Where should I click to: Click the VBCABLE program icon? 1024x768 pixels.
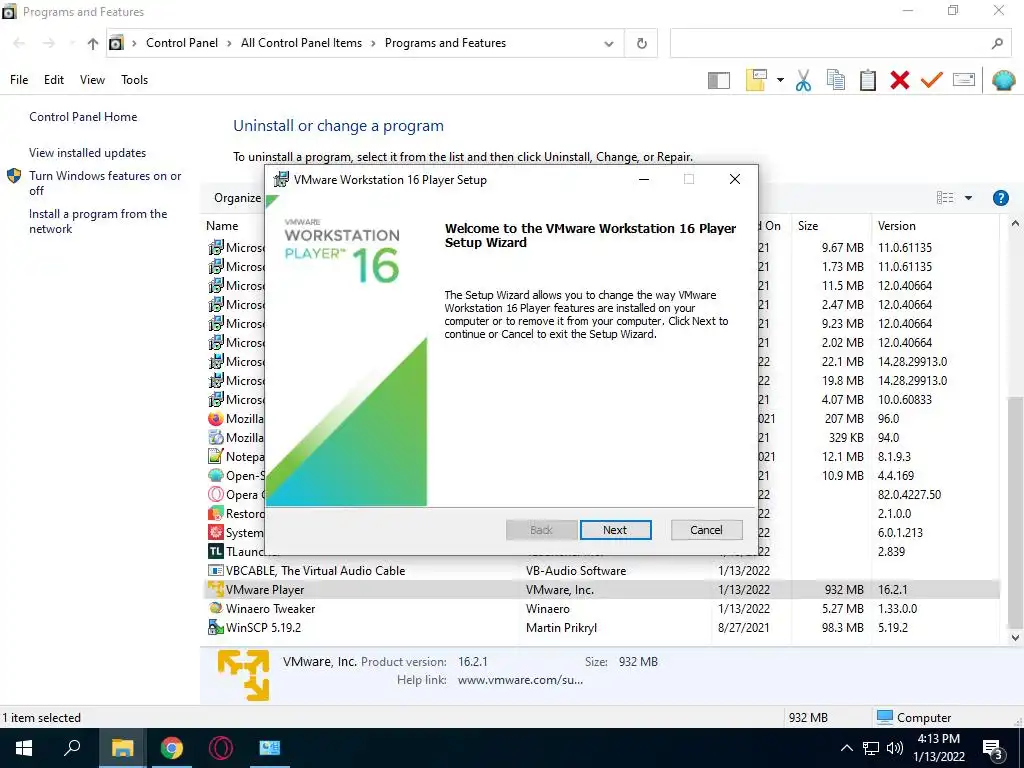[216, 570]
